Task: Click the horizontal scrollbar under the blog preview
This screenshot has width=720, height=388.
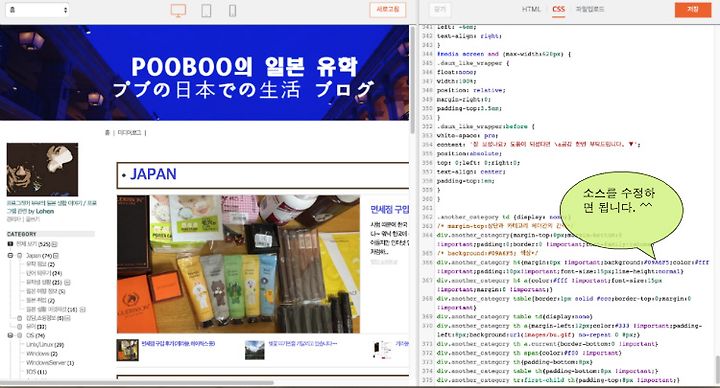Action: [137, 382]
